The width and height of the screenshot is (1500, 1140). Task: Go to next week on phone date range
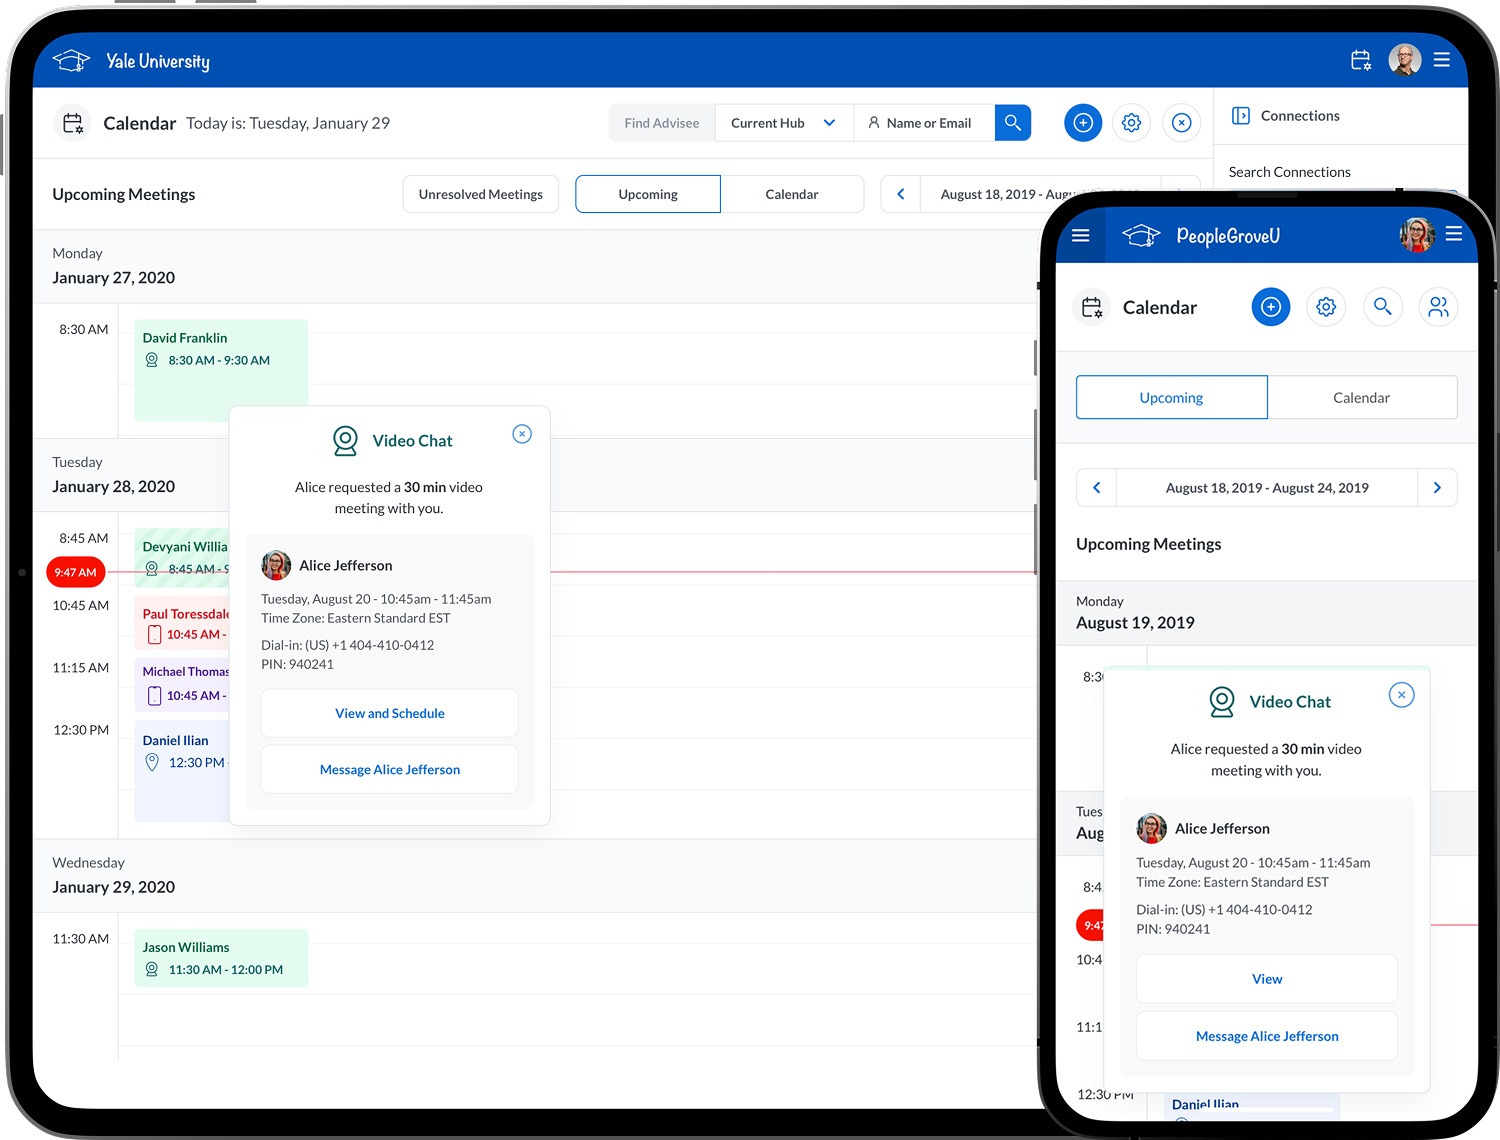coord(1436,488)
